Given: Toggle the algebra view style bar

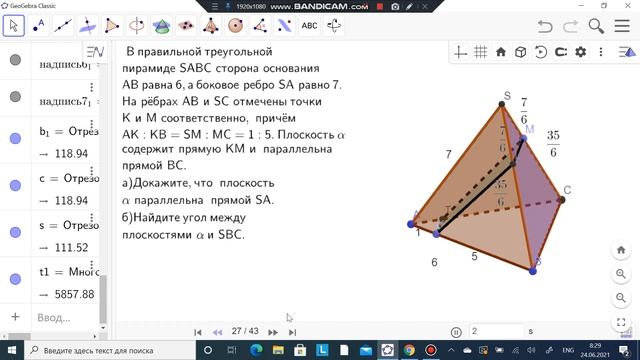Looking at the screenshot, I should (x=95, y=52).
